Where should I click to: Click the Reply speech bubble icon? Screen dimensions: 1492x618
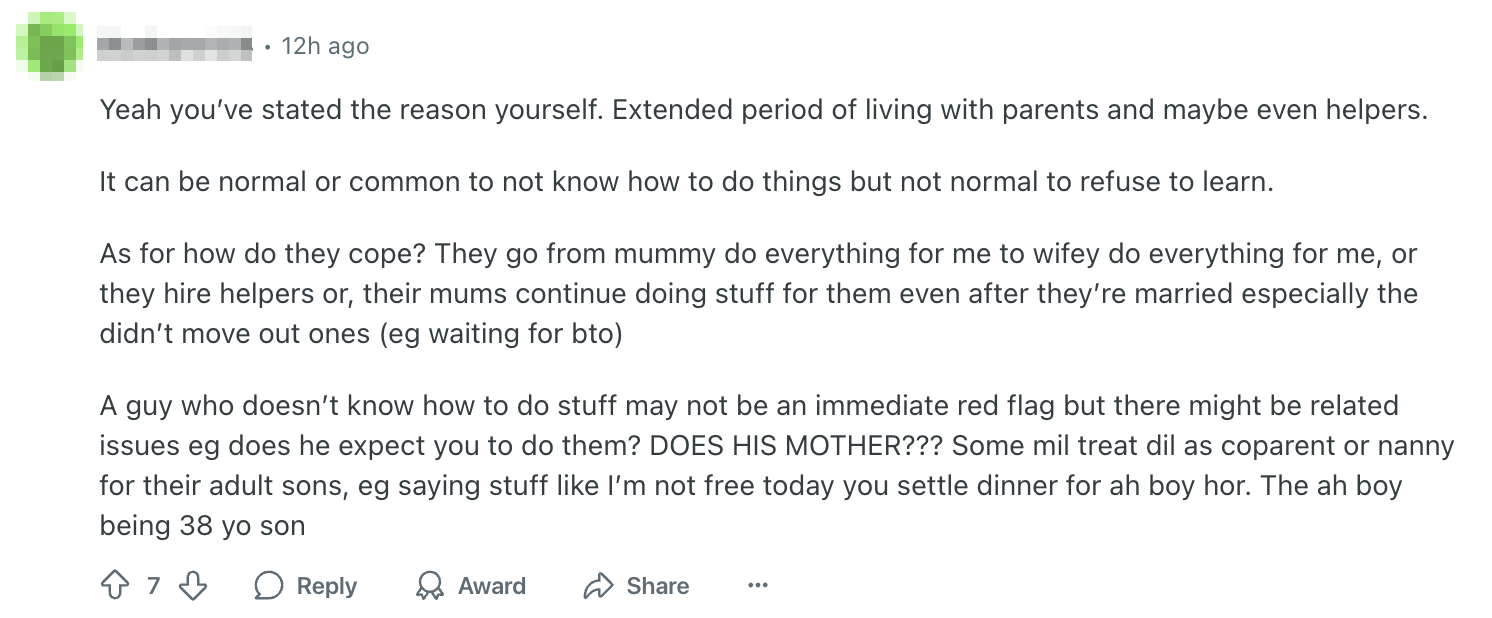[269, 586]
